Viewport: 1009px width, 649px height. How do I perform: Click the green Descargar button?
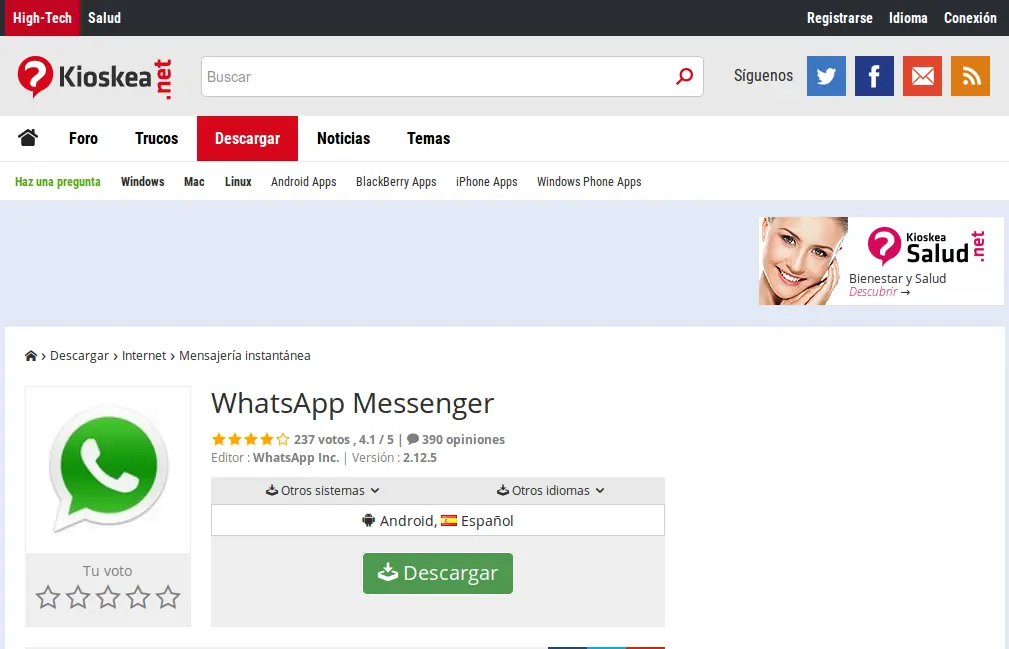point(438,573)
